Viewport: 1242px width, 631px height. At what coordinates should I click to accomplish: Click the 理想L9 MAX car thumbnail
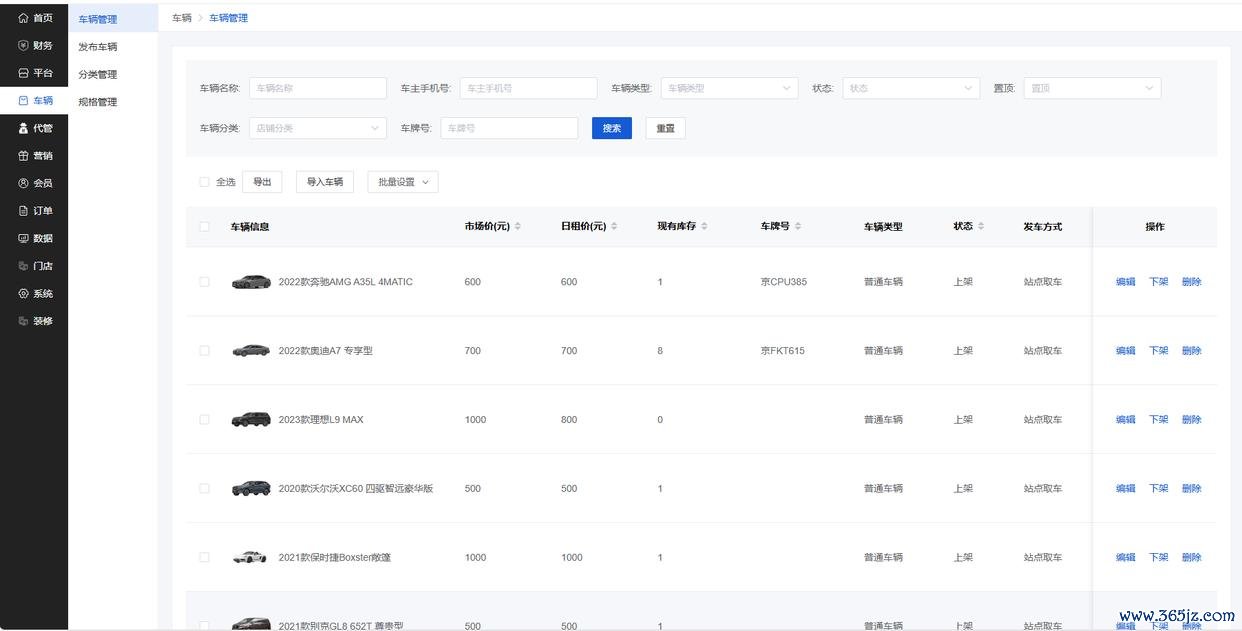point(251,420)
